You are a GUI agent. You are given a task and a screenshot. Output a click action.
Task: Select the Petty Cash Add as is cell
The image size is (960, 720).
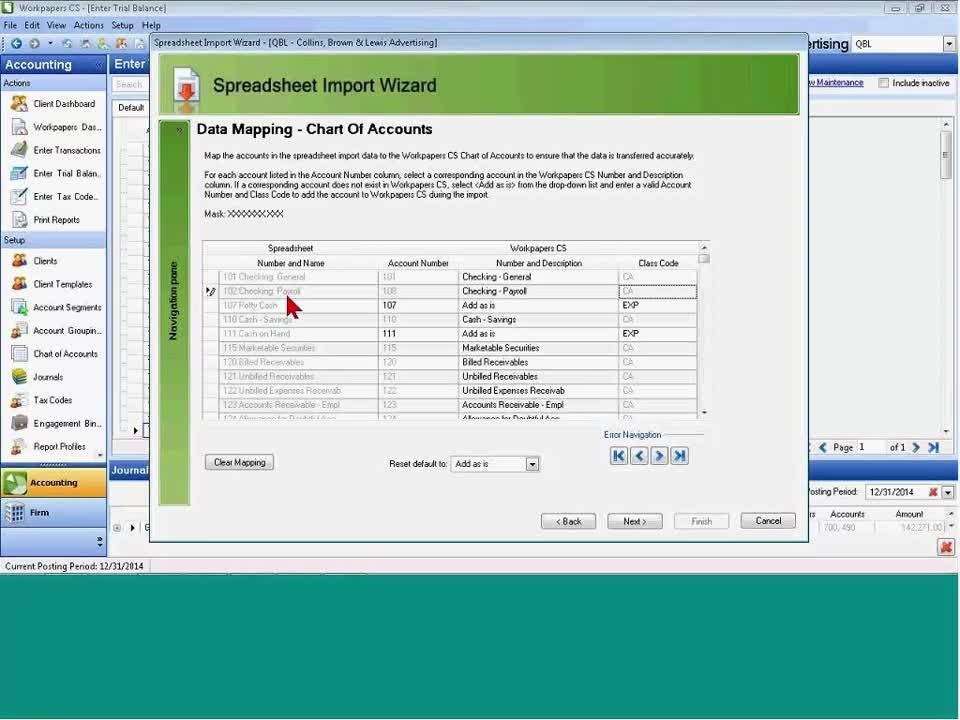pos(538,305)
